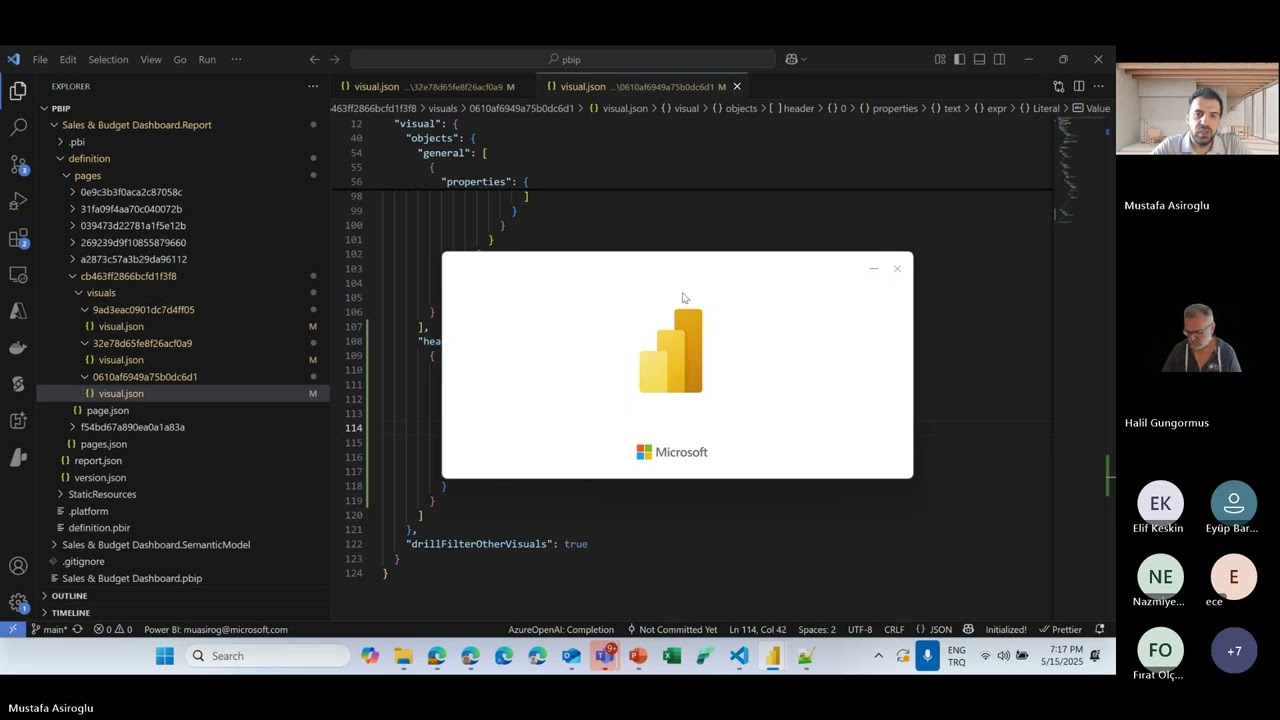Collapse the Sales & Budget Dashboard.Report folder
1280x720 pixels.
coord(136,125)
